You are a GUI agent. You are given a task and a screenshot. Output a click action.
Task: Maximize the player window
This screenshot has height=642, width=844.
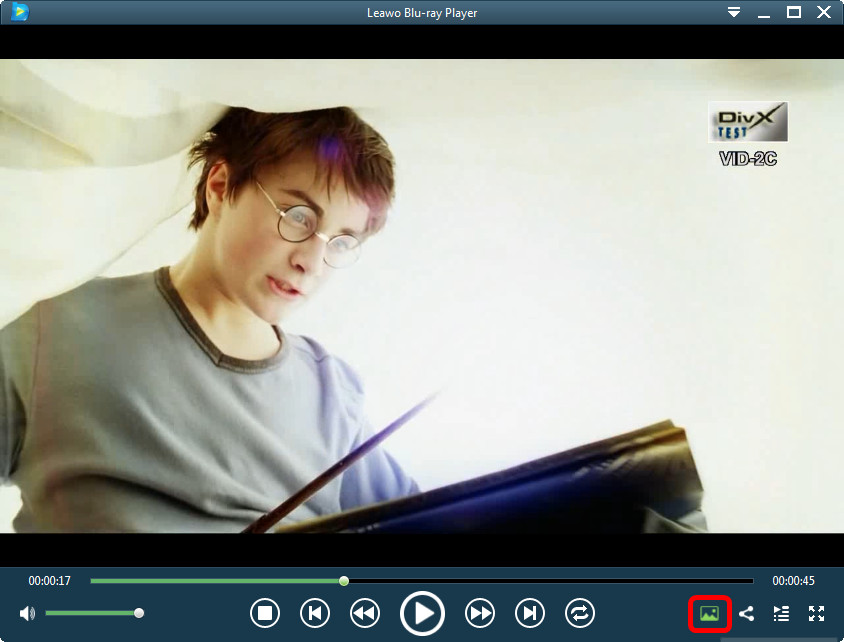794,12
